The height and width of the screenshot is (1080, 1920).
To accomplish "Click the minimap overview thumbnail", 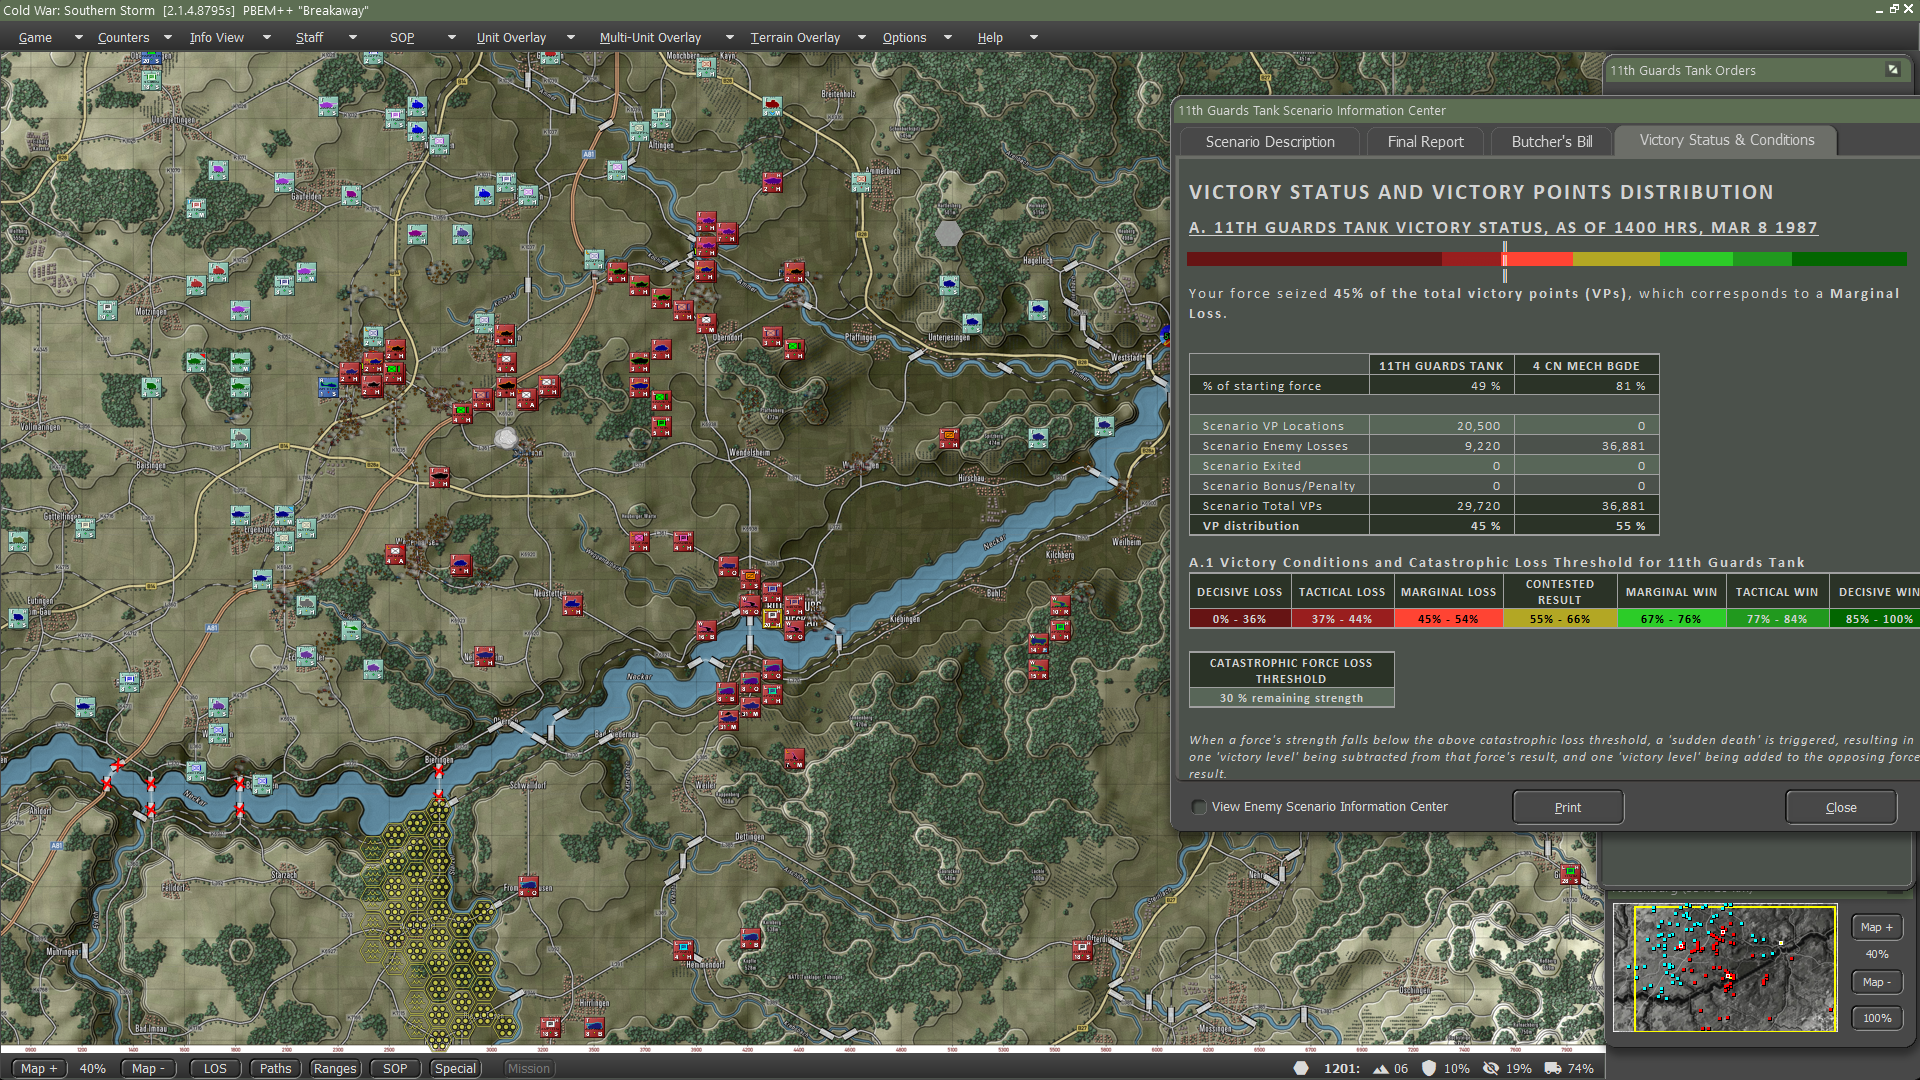I will (1724, 967).
